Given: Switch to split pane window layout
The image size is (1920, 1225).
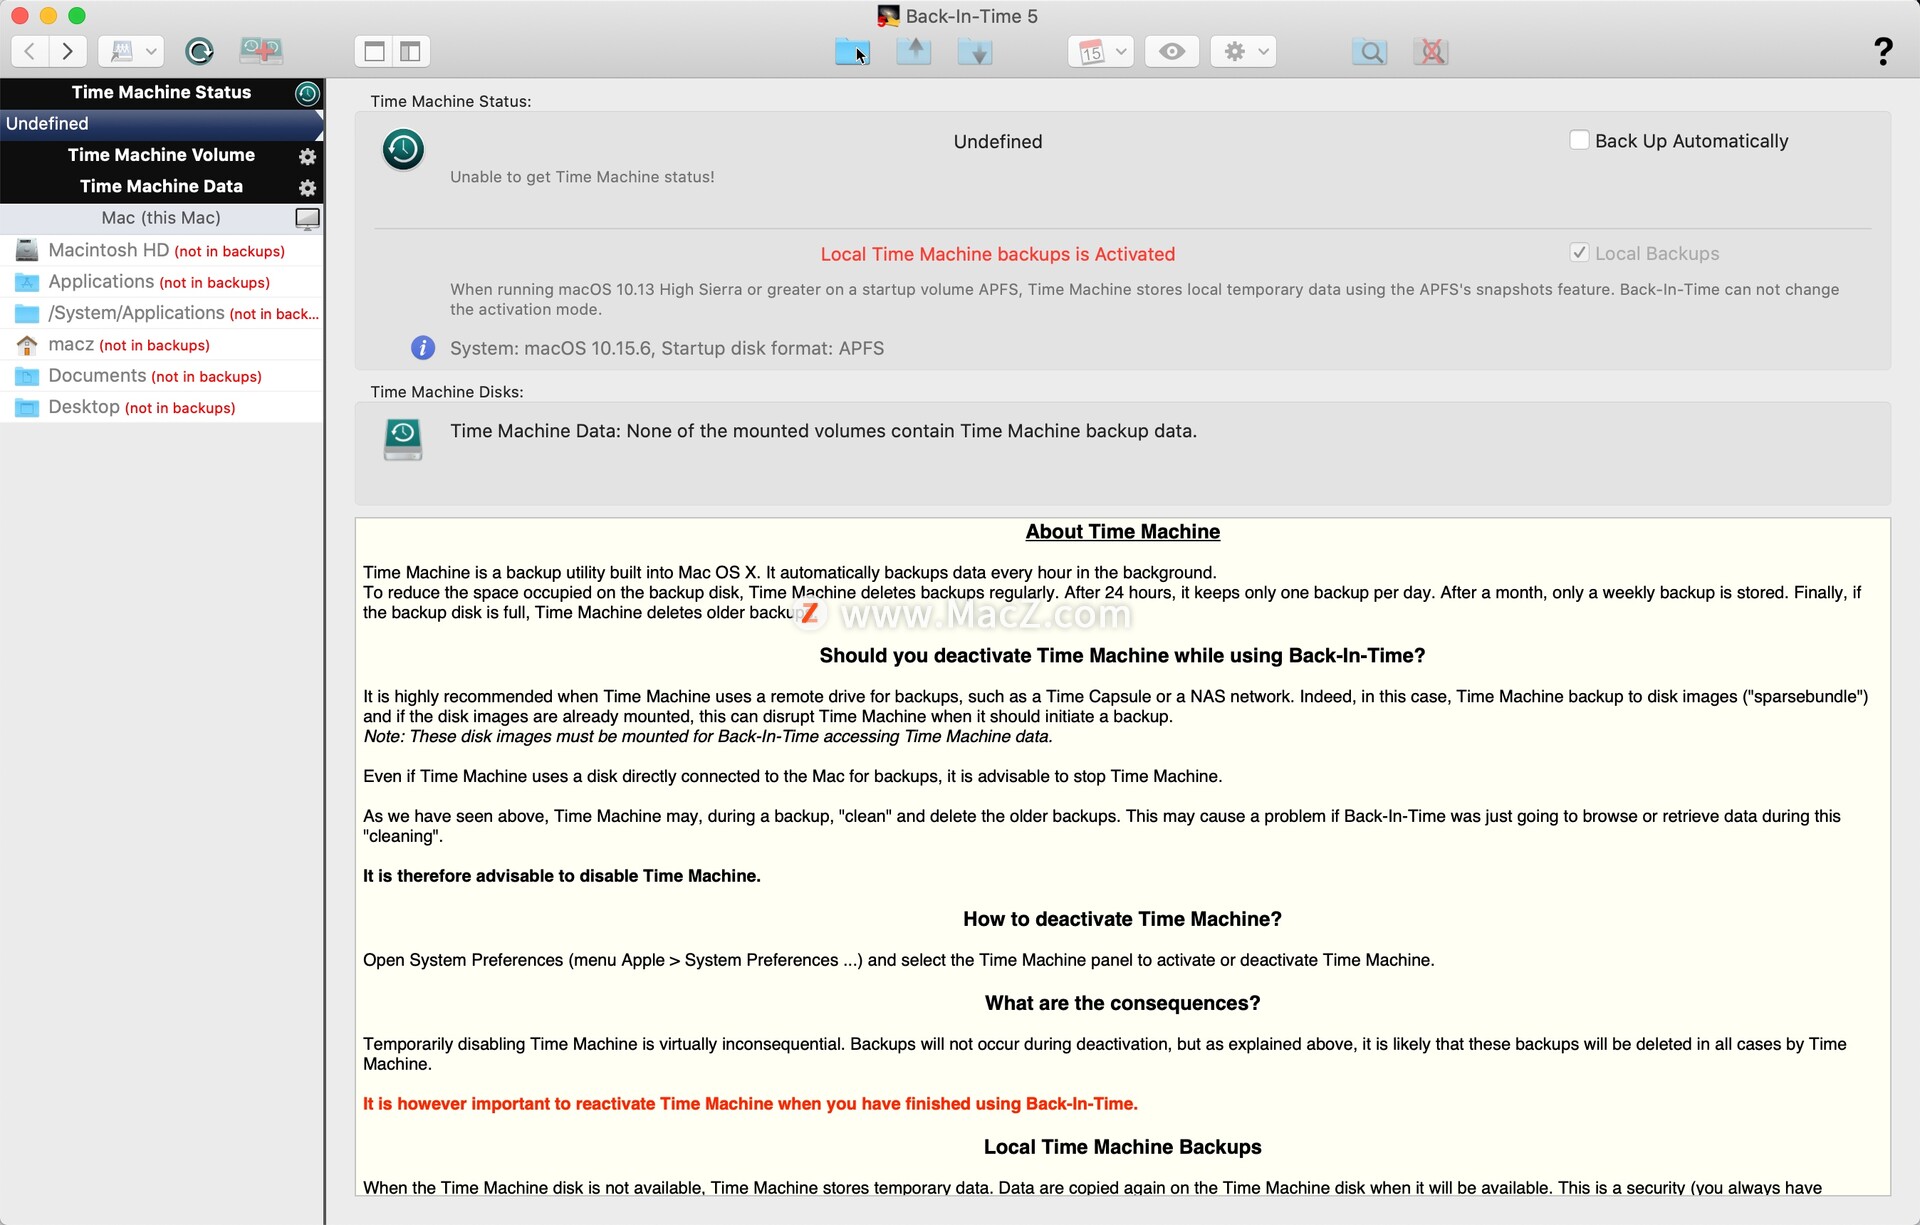Looking at the screenshot, I should [x=411, y=51].
